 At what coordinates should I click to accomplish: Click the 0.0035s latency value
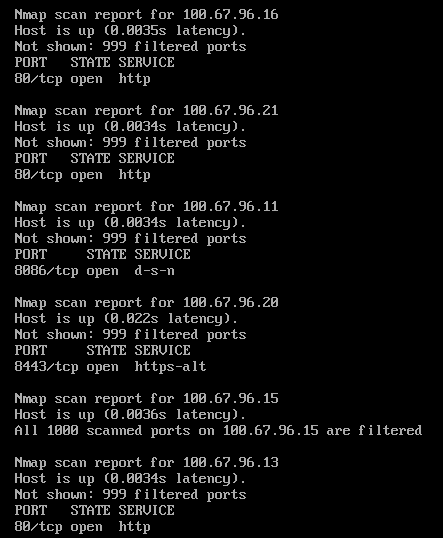(138, 31)
